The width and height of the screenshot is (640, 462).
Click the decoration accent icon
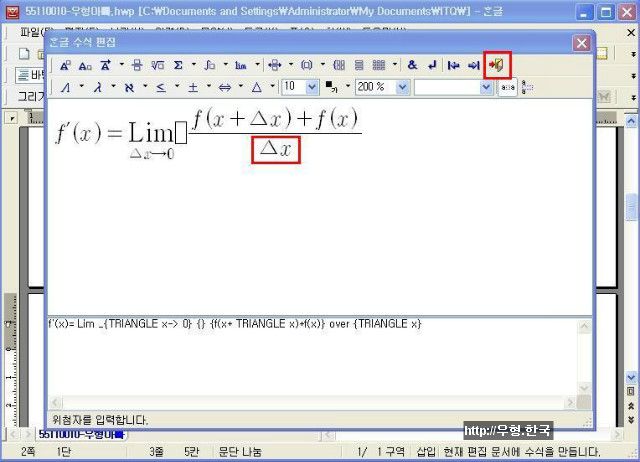105,65
